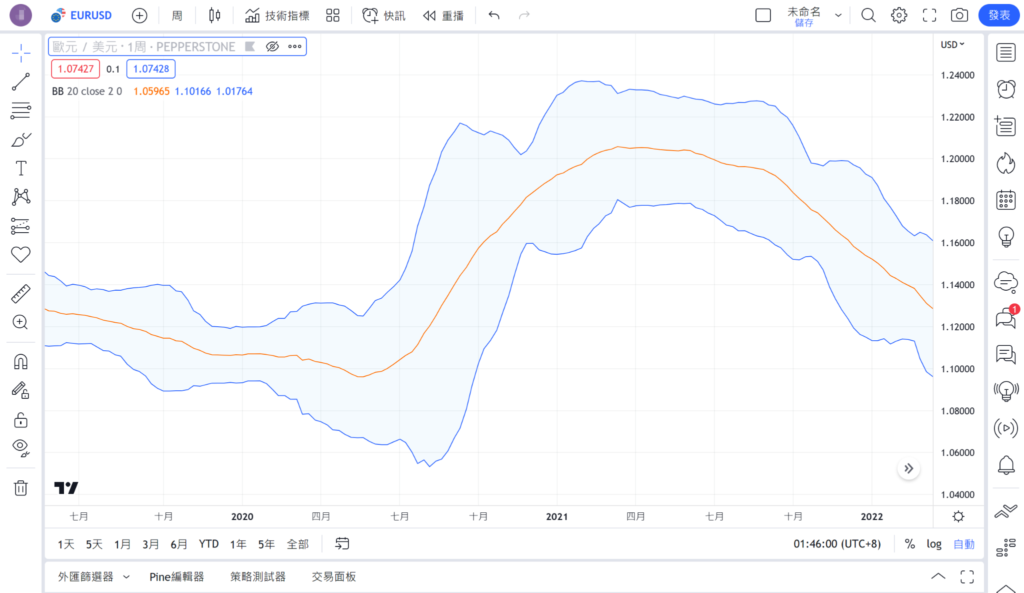Select the 1年 date range button

click(x=238, y=543)
